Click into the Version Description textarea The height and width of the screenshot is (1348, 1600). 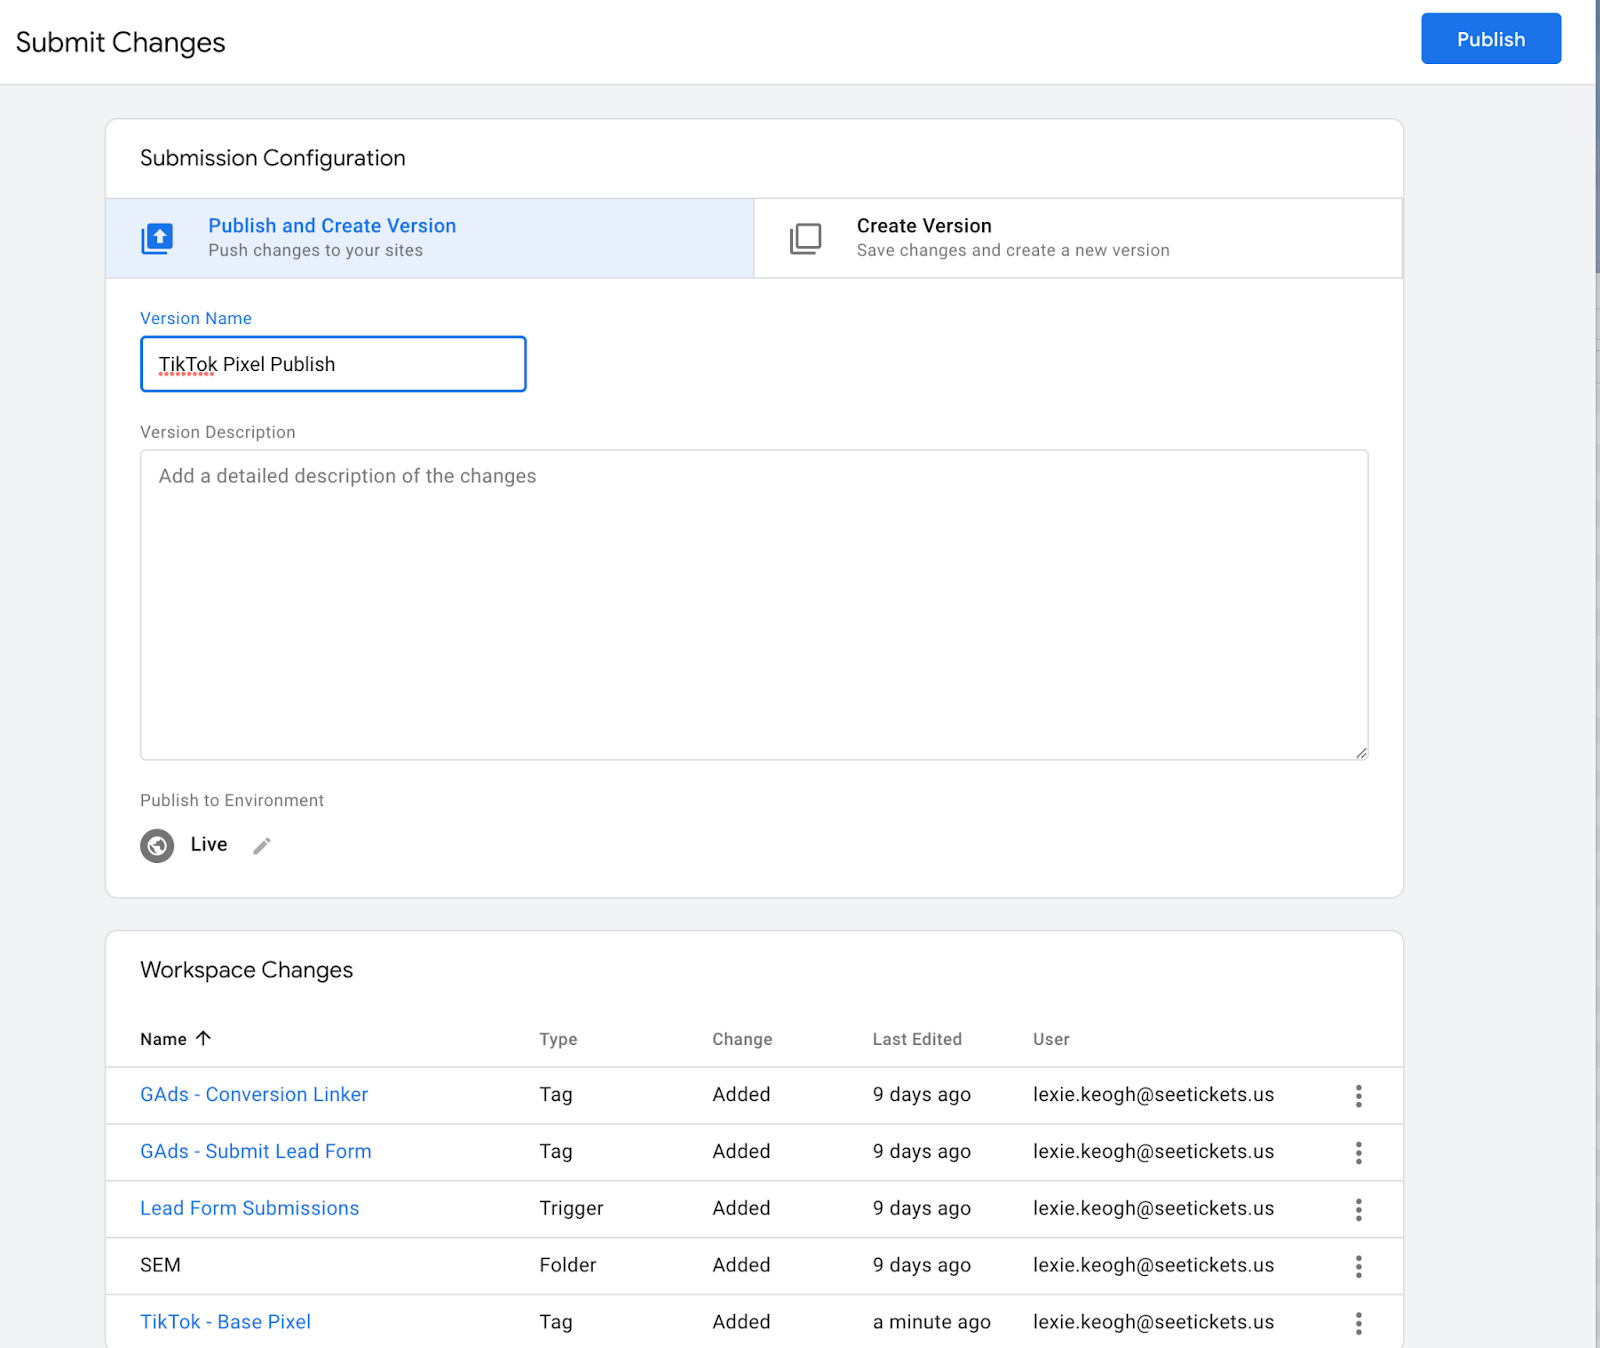click(754, 605)
